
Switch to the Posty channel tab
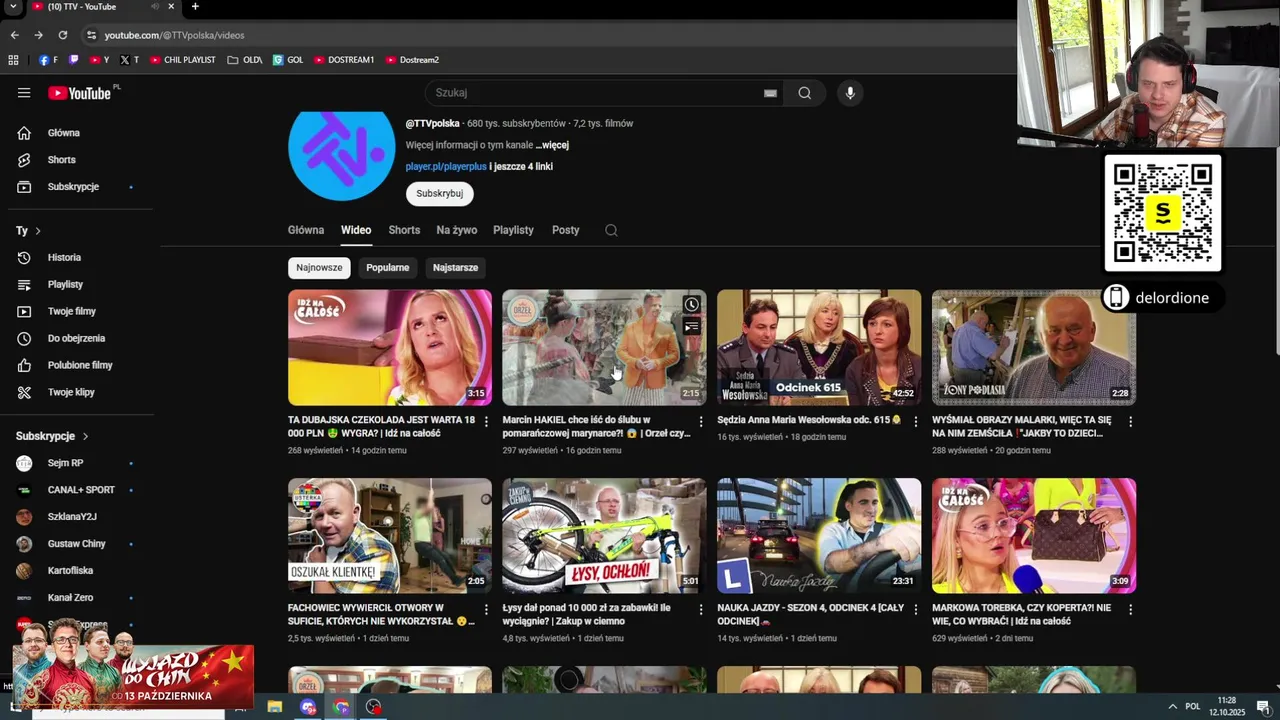coord(565,230)
